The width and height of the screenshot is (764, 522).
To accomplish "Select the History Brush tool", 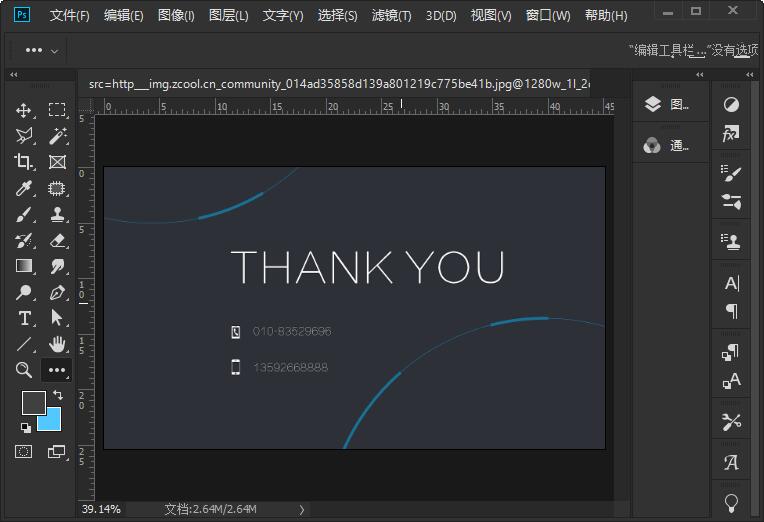I will point(23,240).
